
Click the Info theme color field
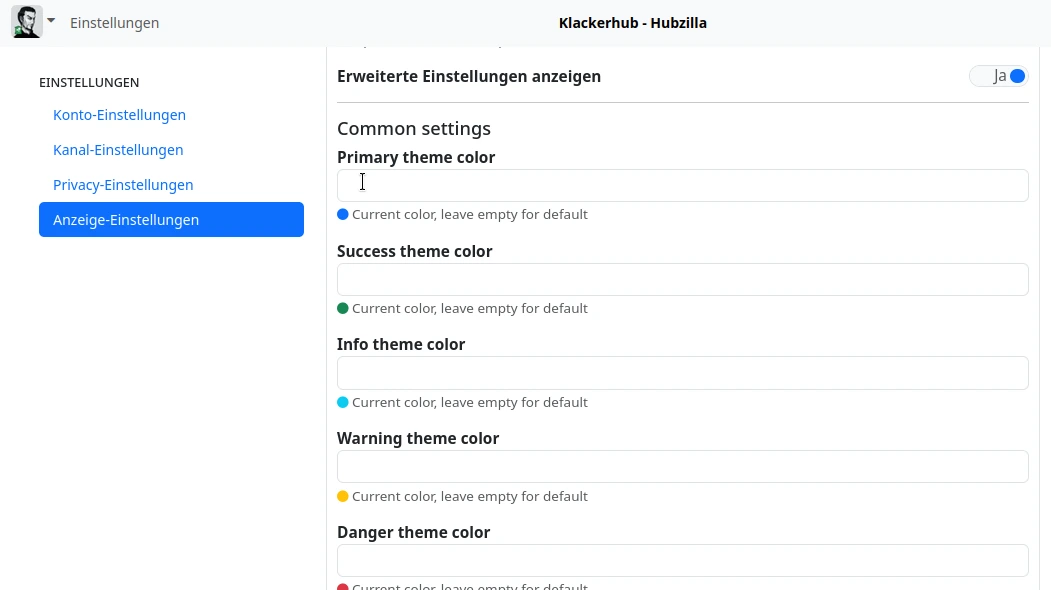tap(682, 373)
